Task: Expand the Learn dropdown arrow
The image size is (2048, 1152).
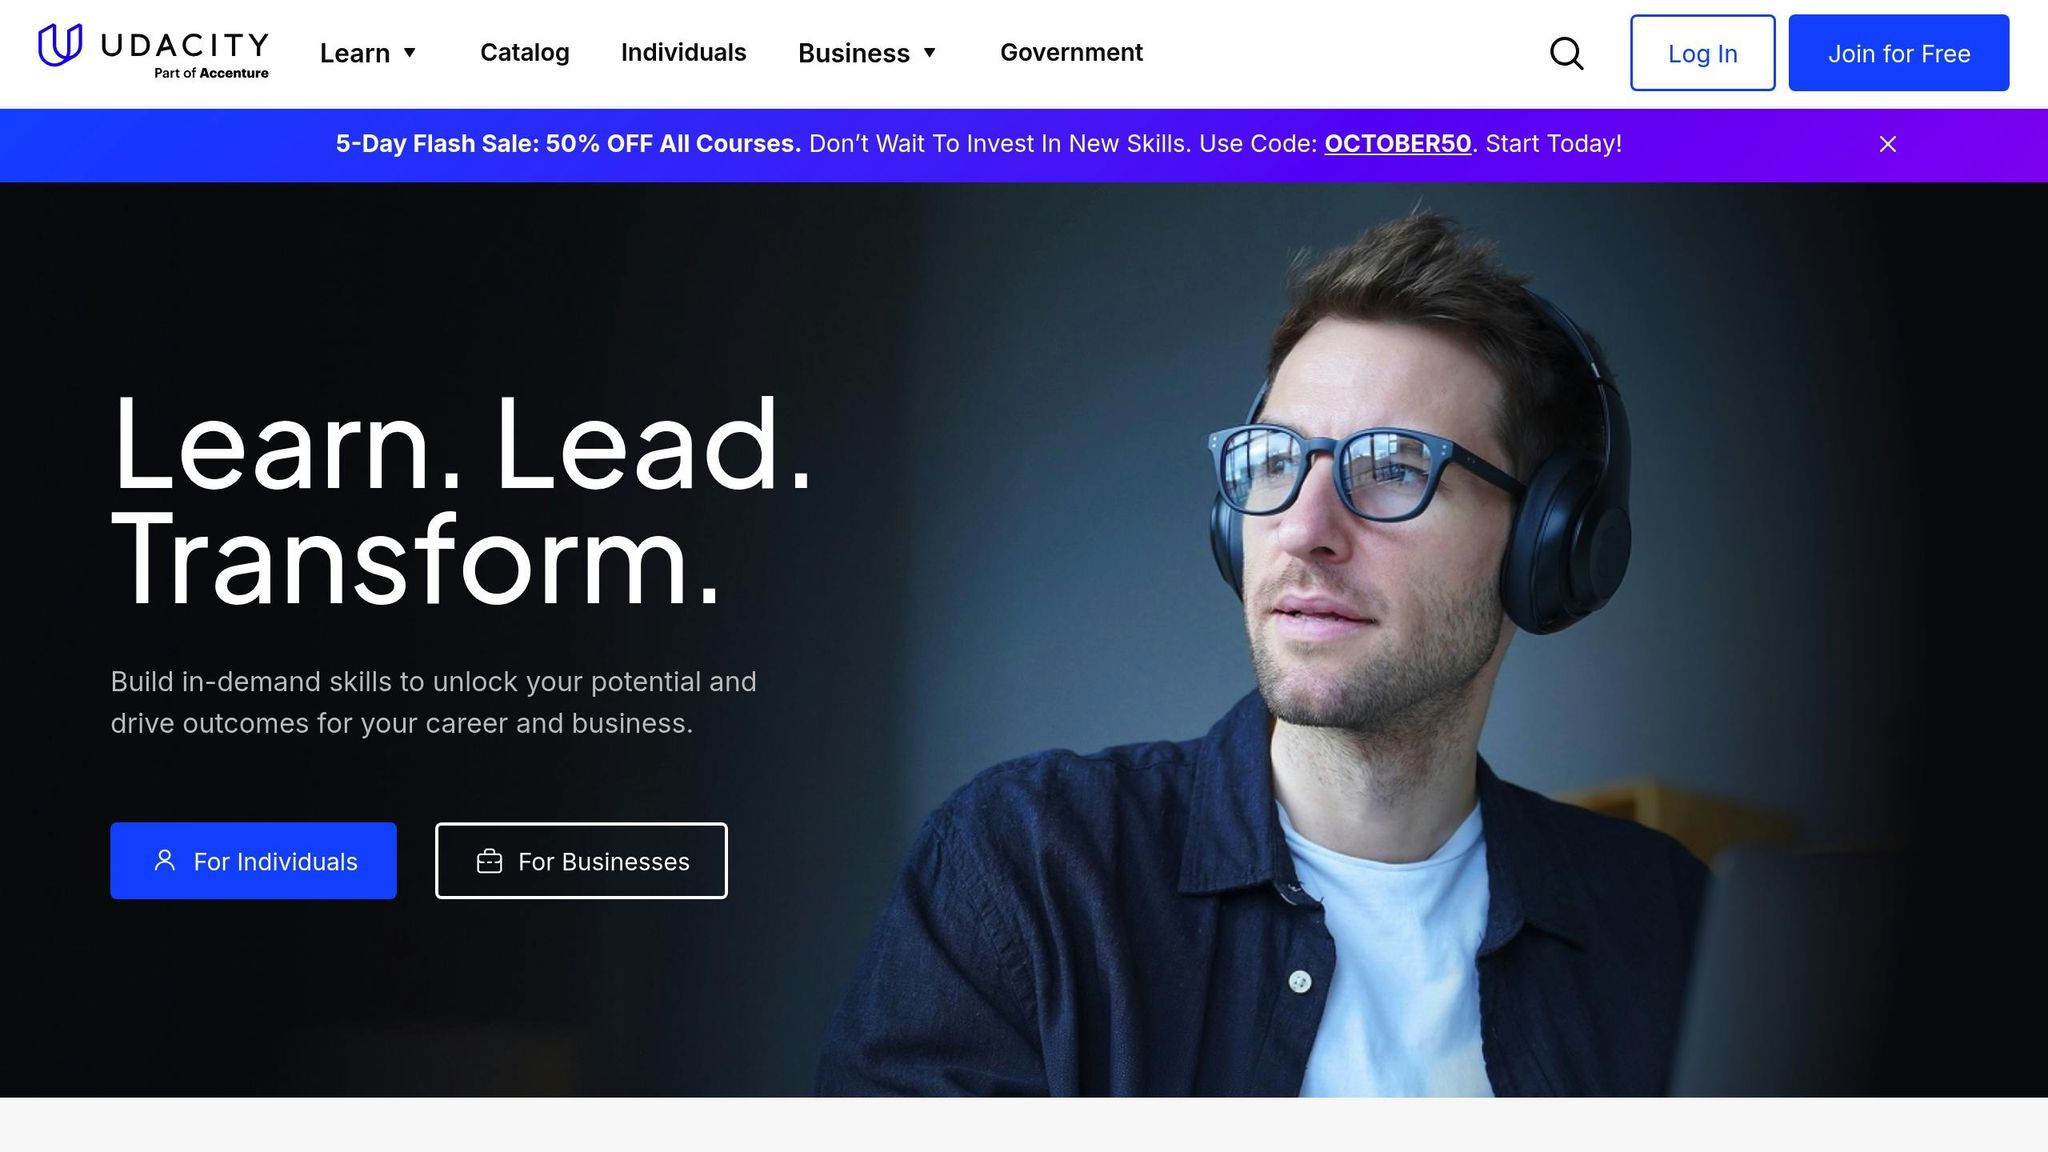Action: coord(409,53)
